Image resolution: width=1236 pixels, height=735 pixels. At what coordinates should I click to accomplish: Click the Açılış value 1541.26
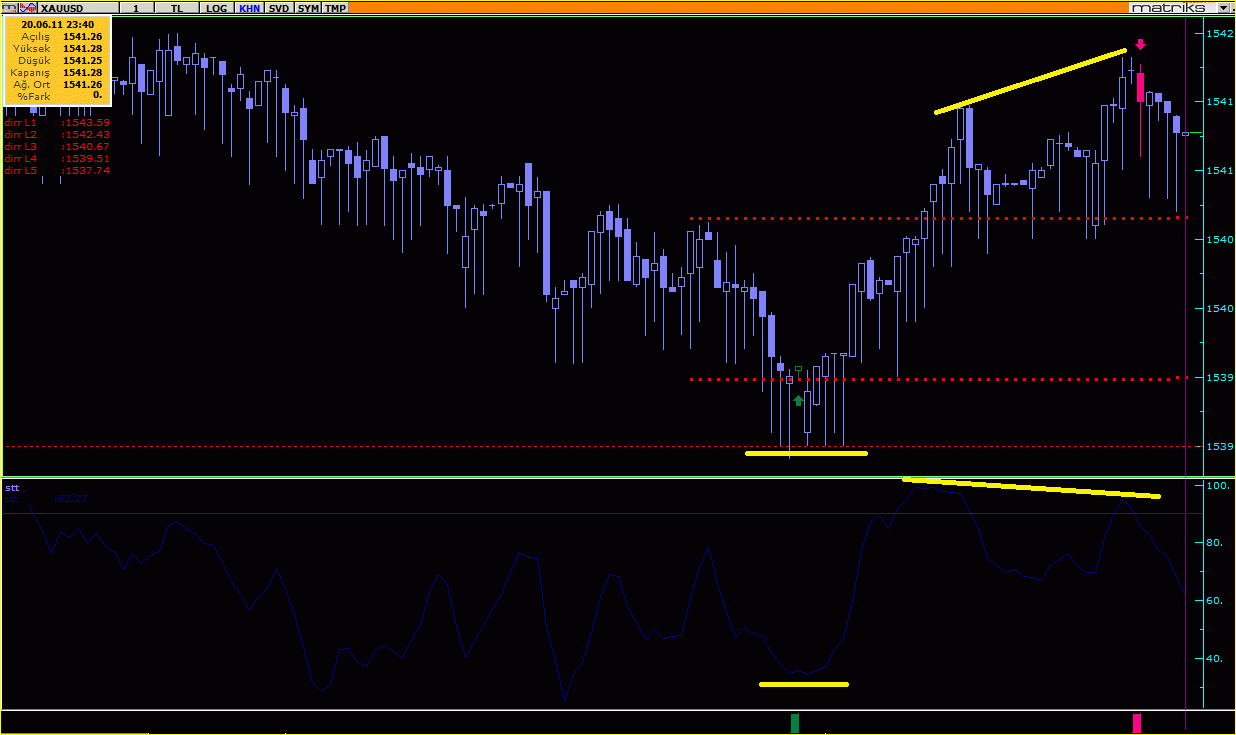82,36
